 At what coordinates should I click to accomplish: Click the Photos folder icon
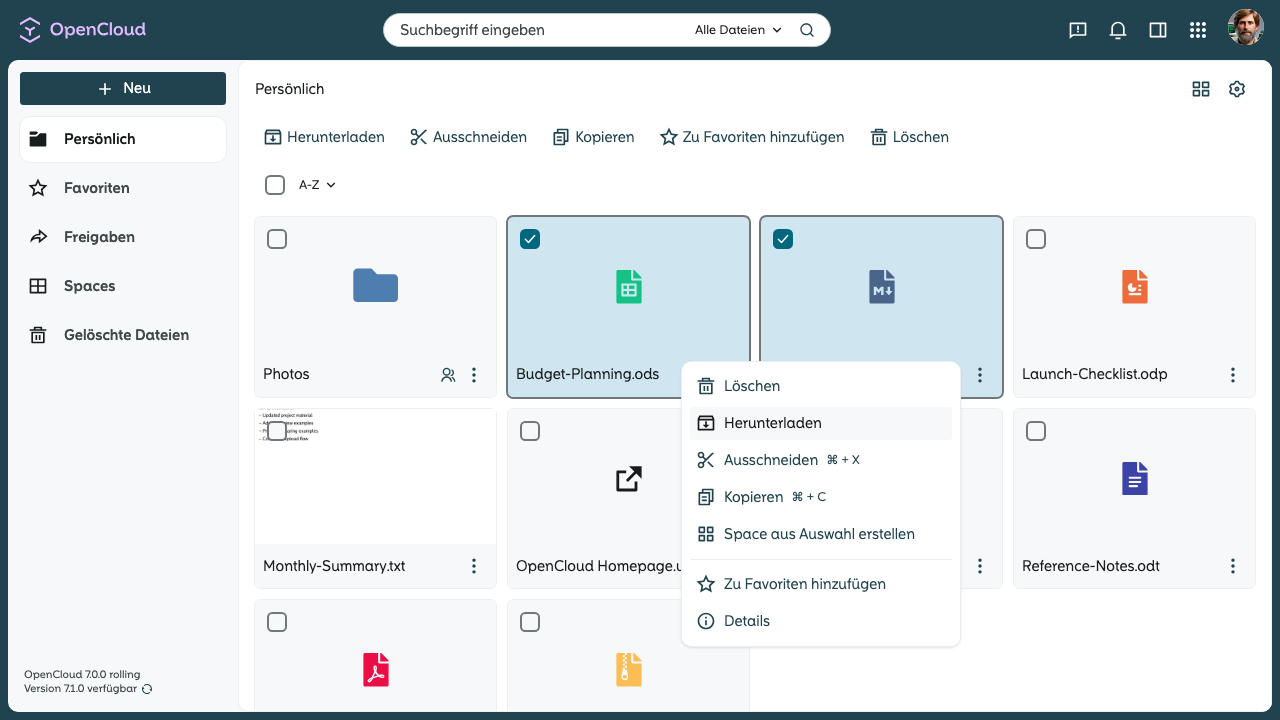[375, 286]
